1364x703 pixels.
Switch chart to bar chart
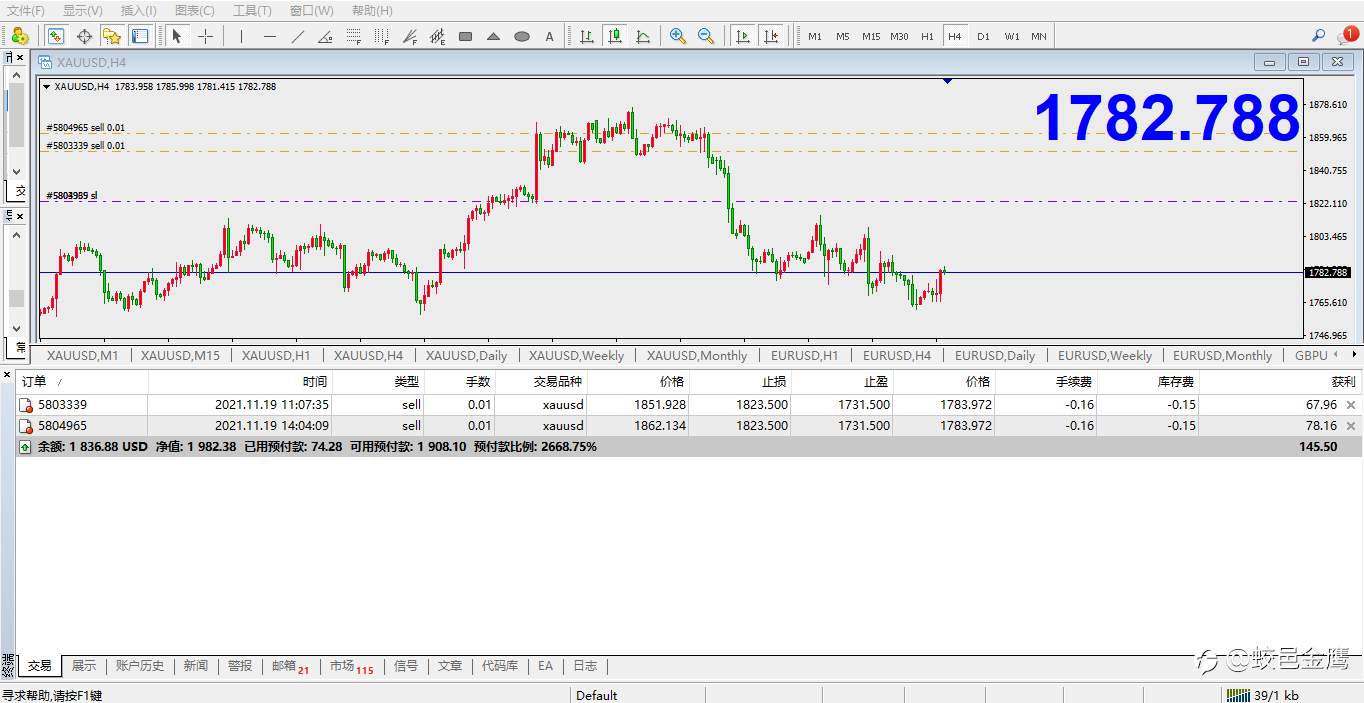587,36
